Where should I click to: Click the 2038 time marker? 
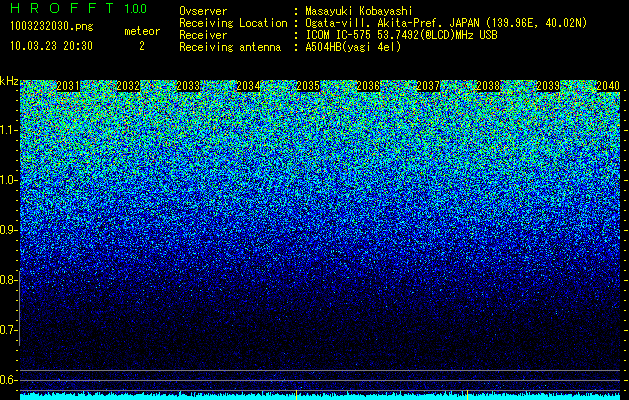pos(488,86)
